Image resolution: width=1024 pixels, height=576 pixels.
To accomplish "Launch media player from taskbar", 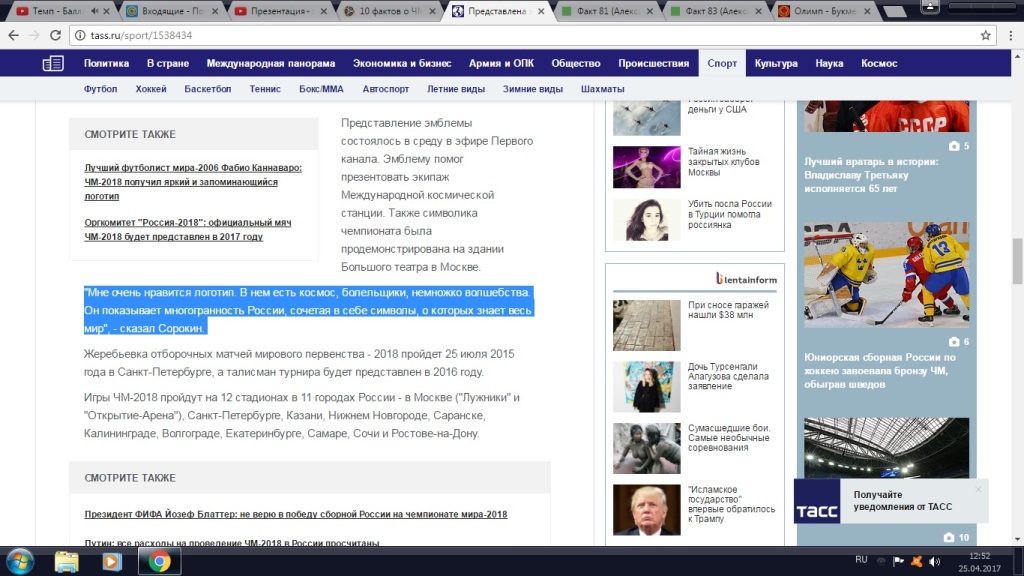I will [x=112, y=562].
